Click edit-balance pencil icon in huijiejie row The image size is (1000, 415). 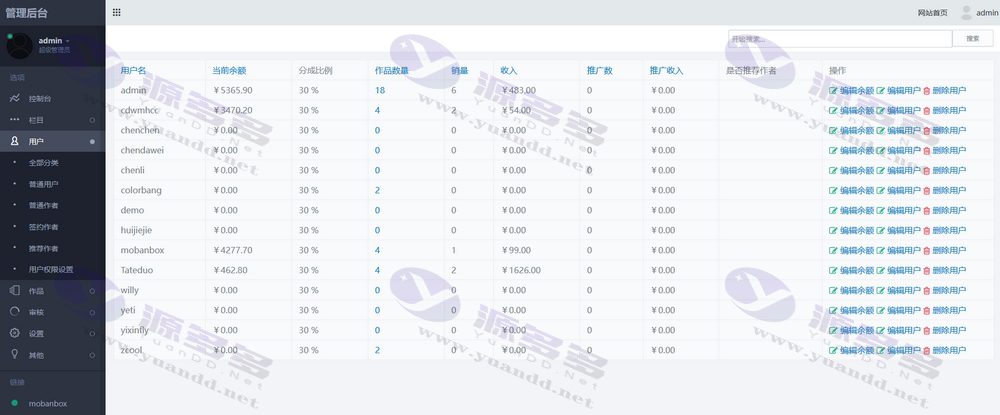[x=833, y=230]
